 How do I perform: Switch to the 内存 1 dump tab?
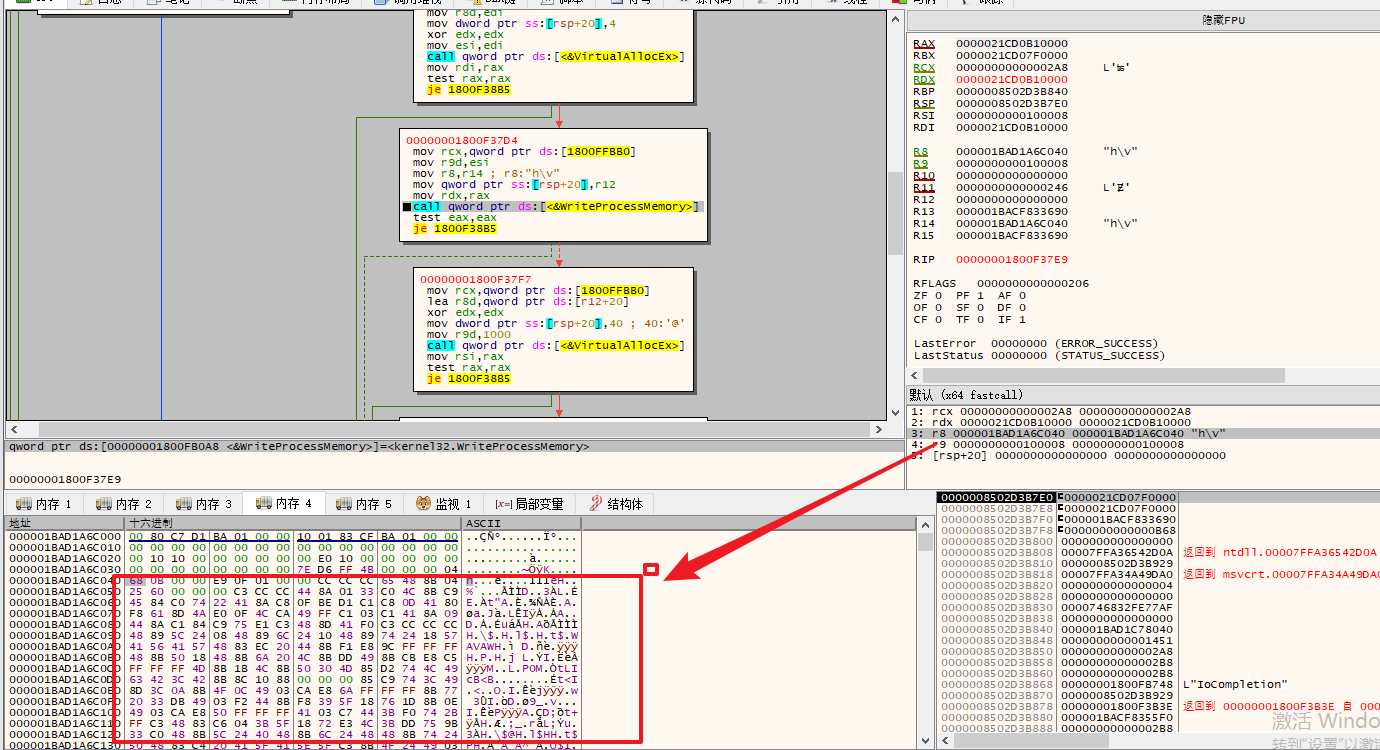(45, 504)
